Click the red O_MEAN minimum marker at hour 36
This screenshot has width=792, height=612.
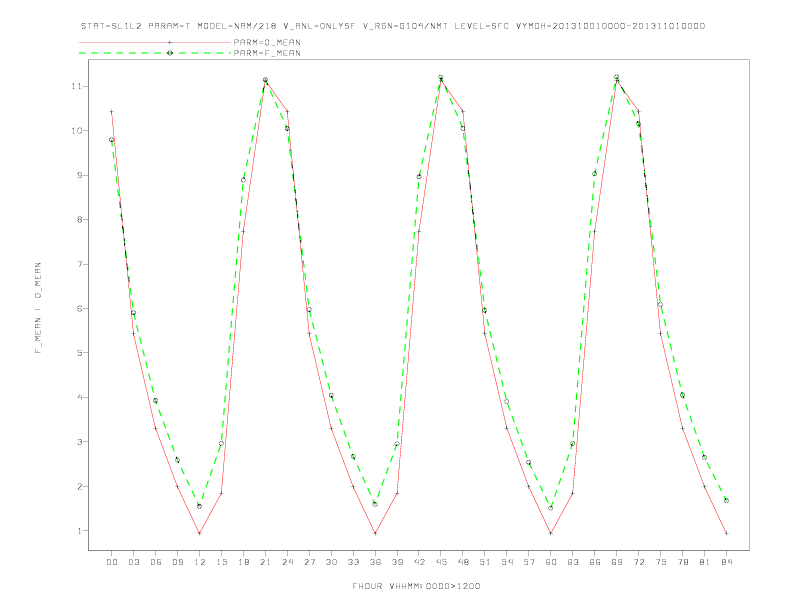[x=375, y=533]
